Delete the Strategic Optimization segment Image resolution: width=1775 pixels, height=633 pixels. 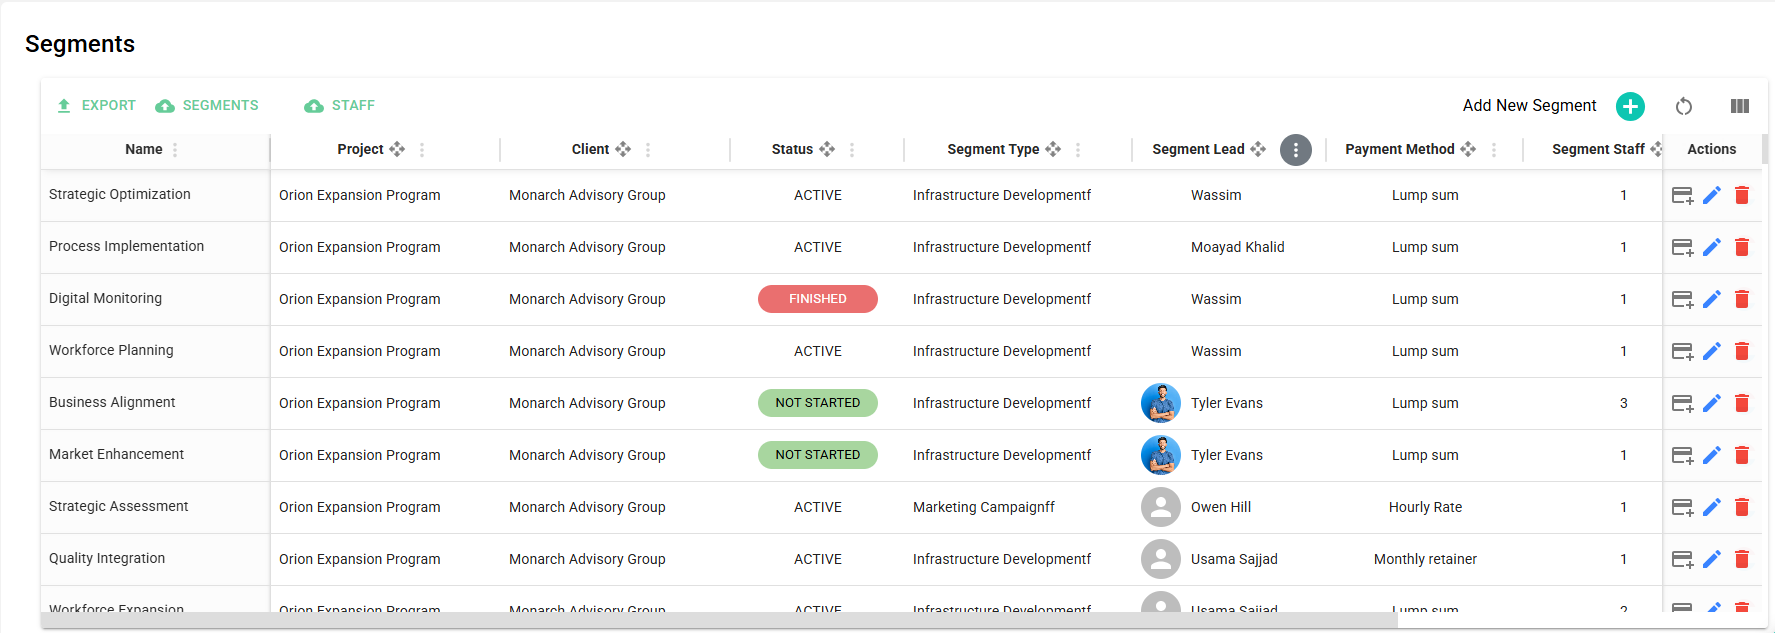coord(1742,195)
